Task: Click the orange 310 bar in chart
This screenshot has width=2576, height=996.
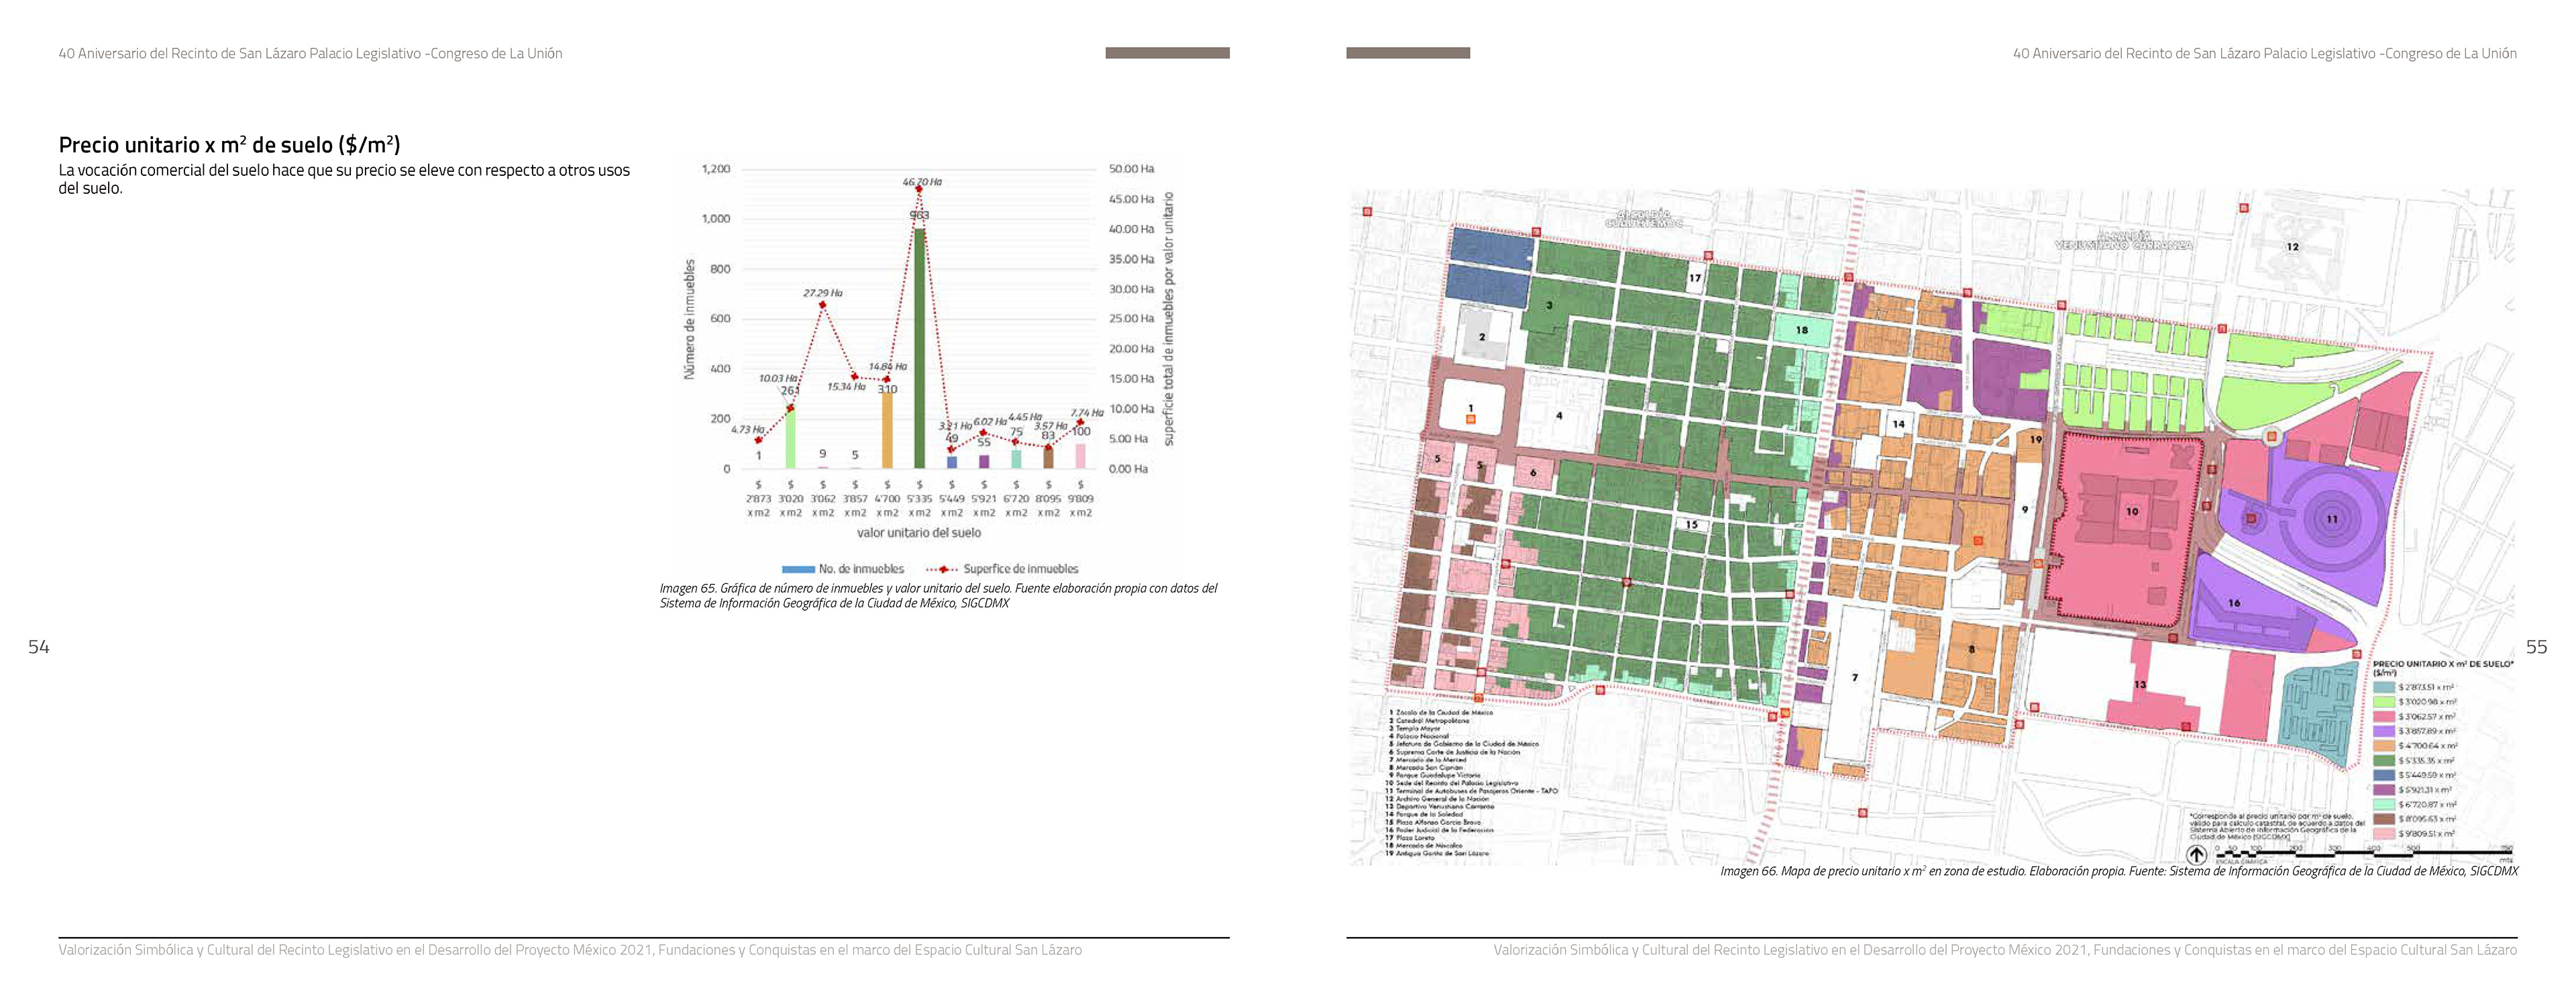Action: (887, 430)
